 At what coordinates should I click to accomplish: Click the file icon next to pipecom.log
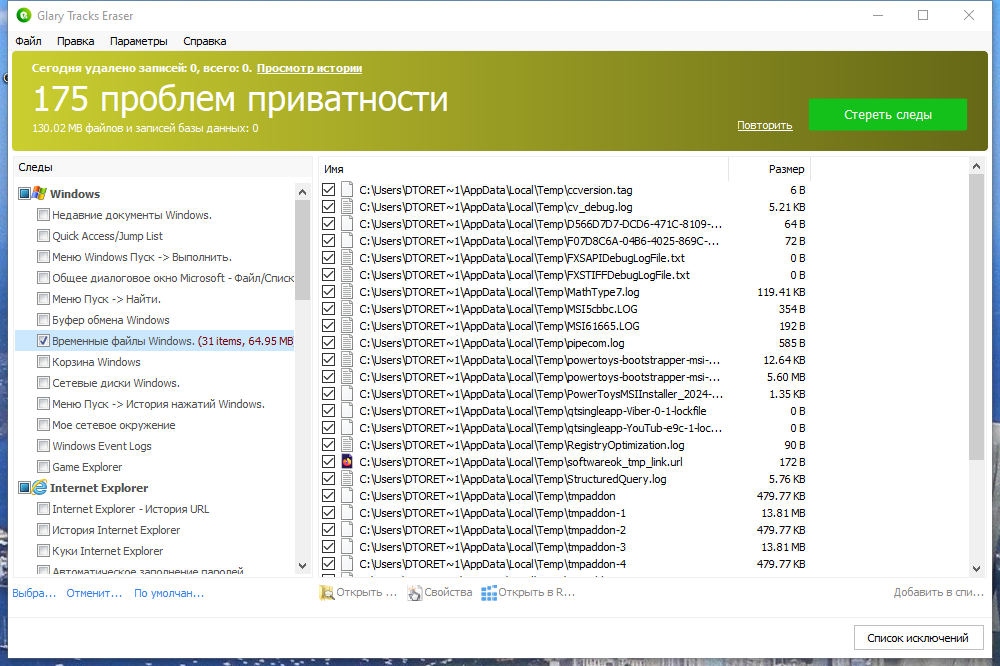[347, 343]
